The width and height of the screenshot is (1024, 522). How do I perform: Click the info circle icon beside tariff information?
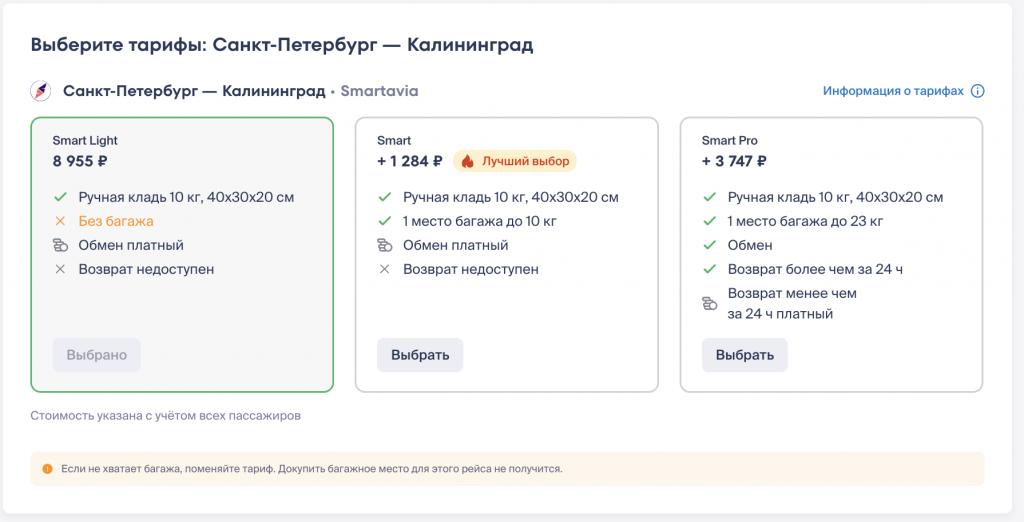pos(978,91)
